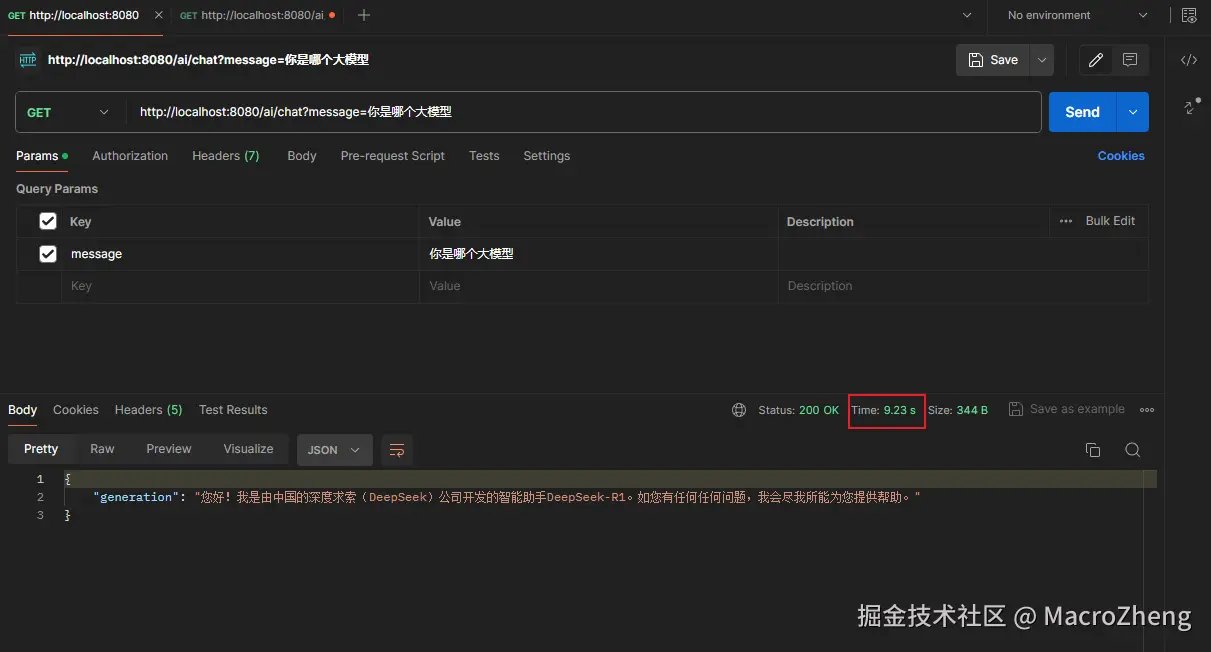The image size is (1211, 652).
Task: Click the Status 200 OK indicator
Action: point(799,410)
